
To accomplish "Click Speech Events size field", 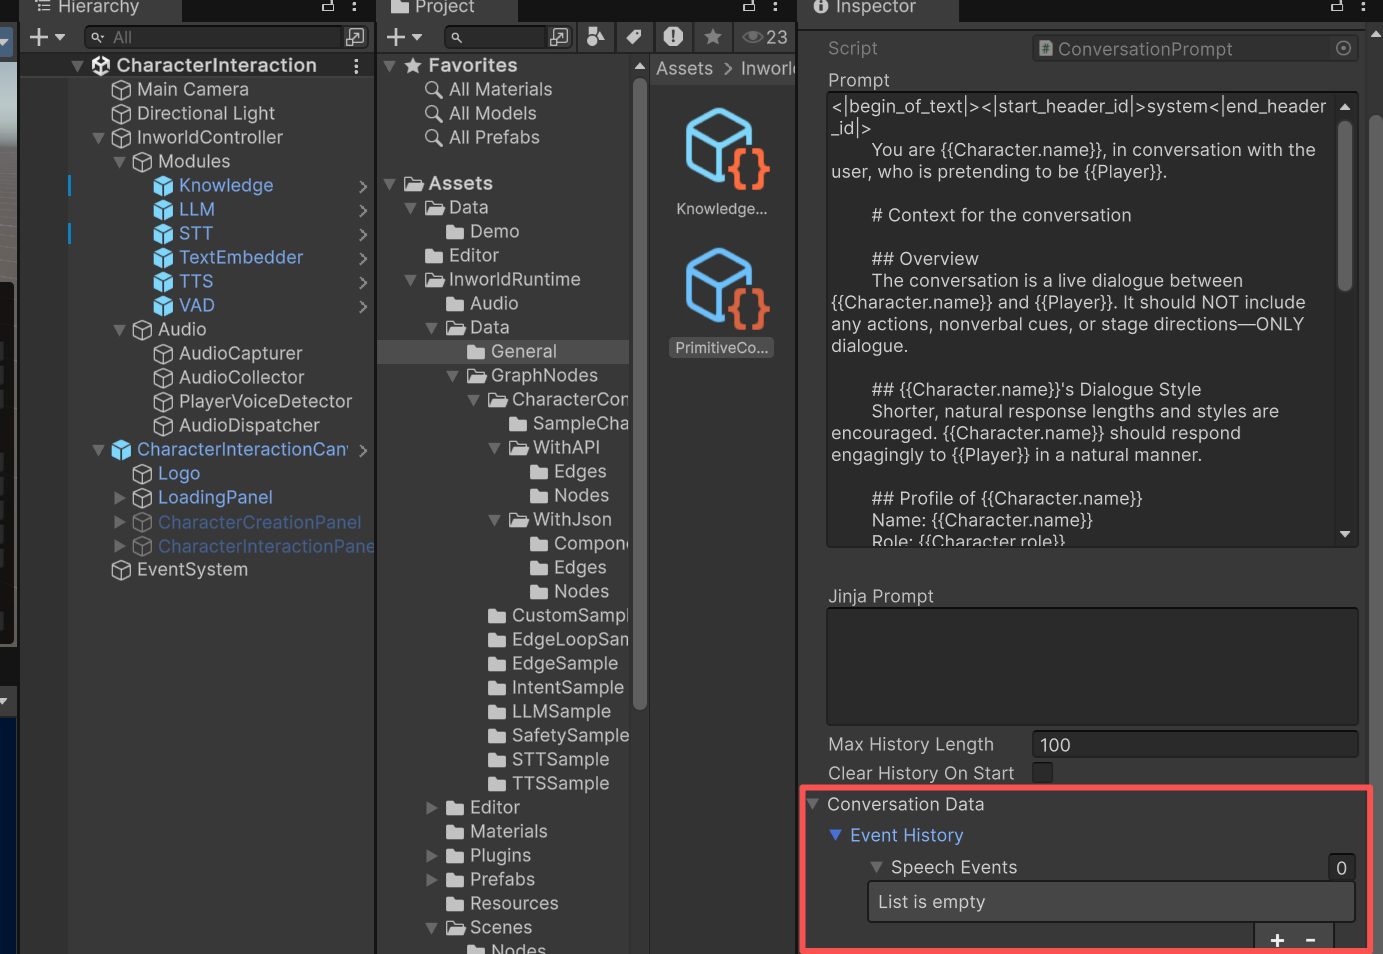I will click(1341, 867).
